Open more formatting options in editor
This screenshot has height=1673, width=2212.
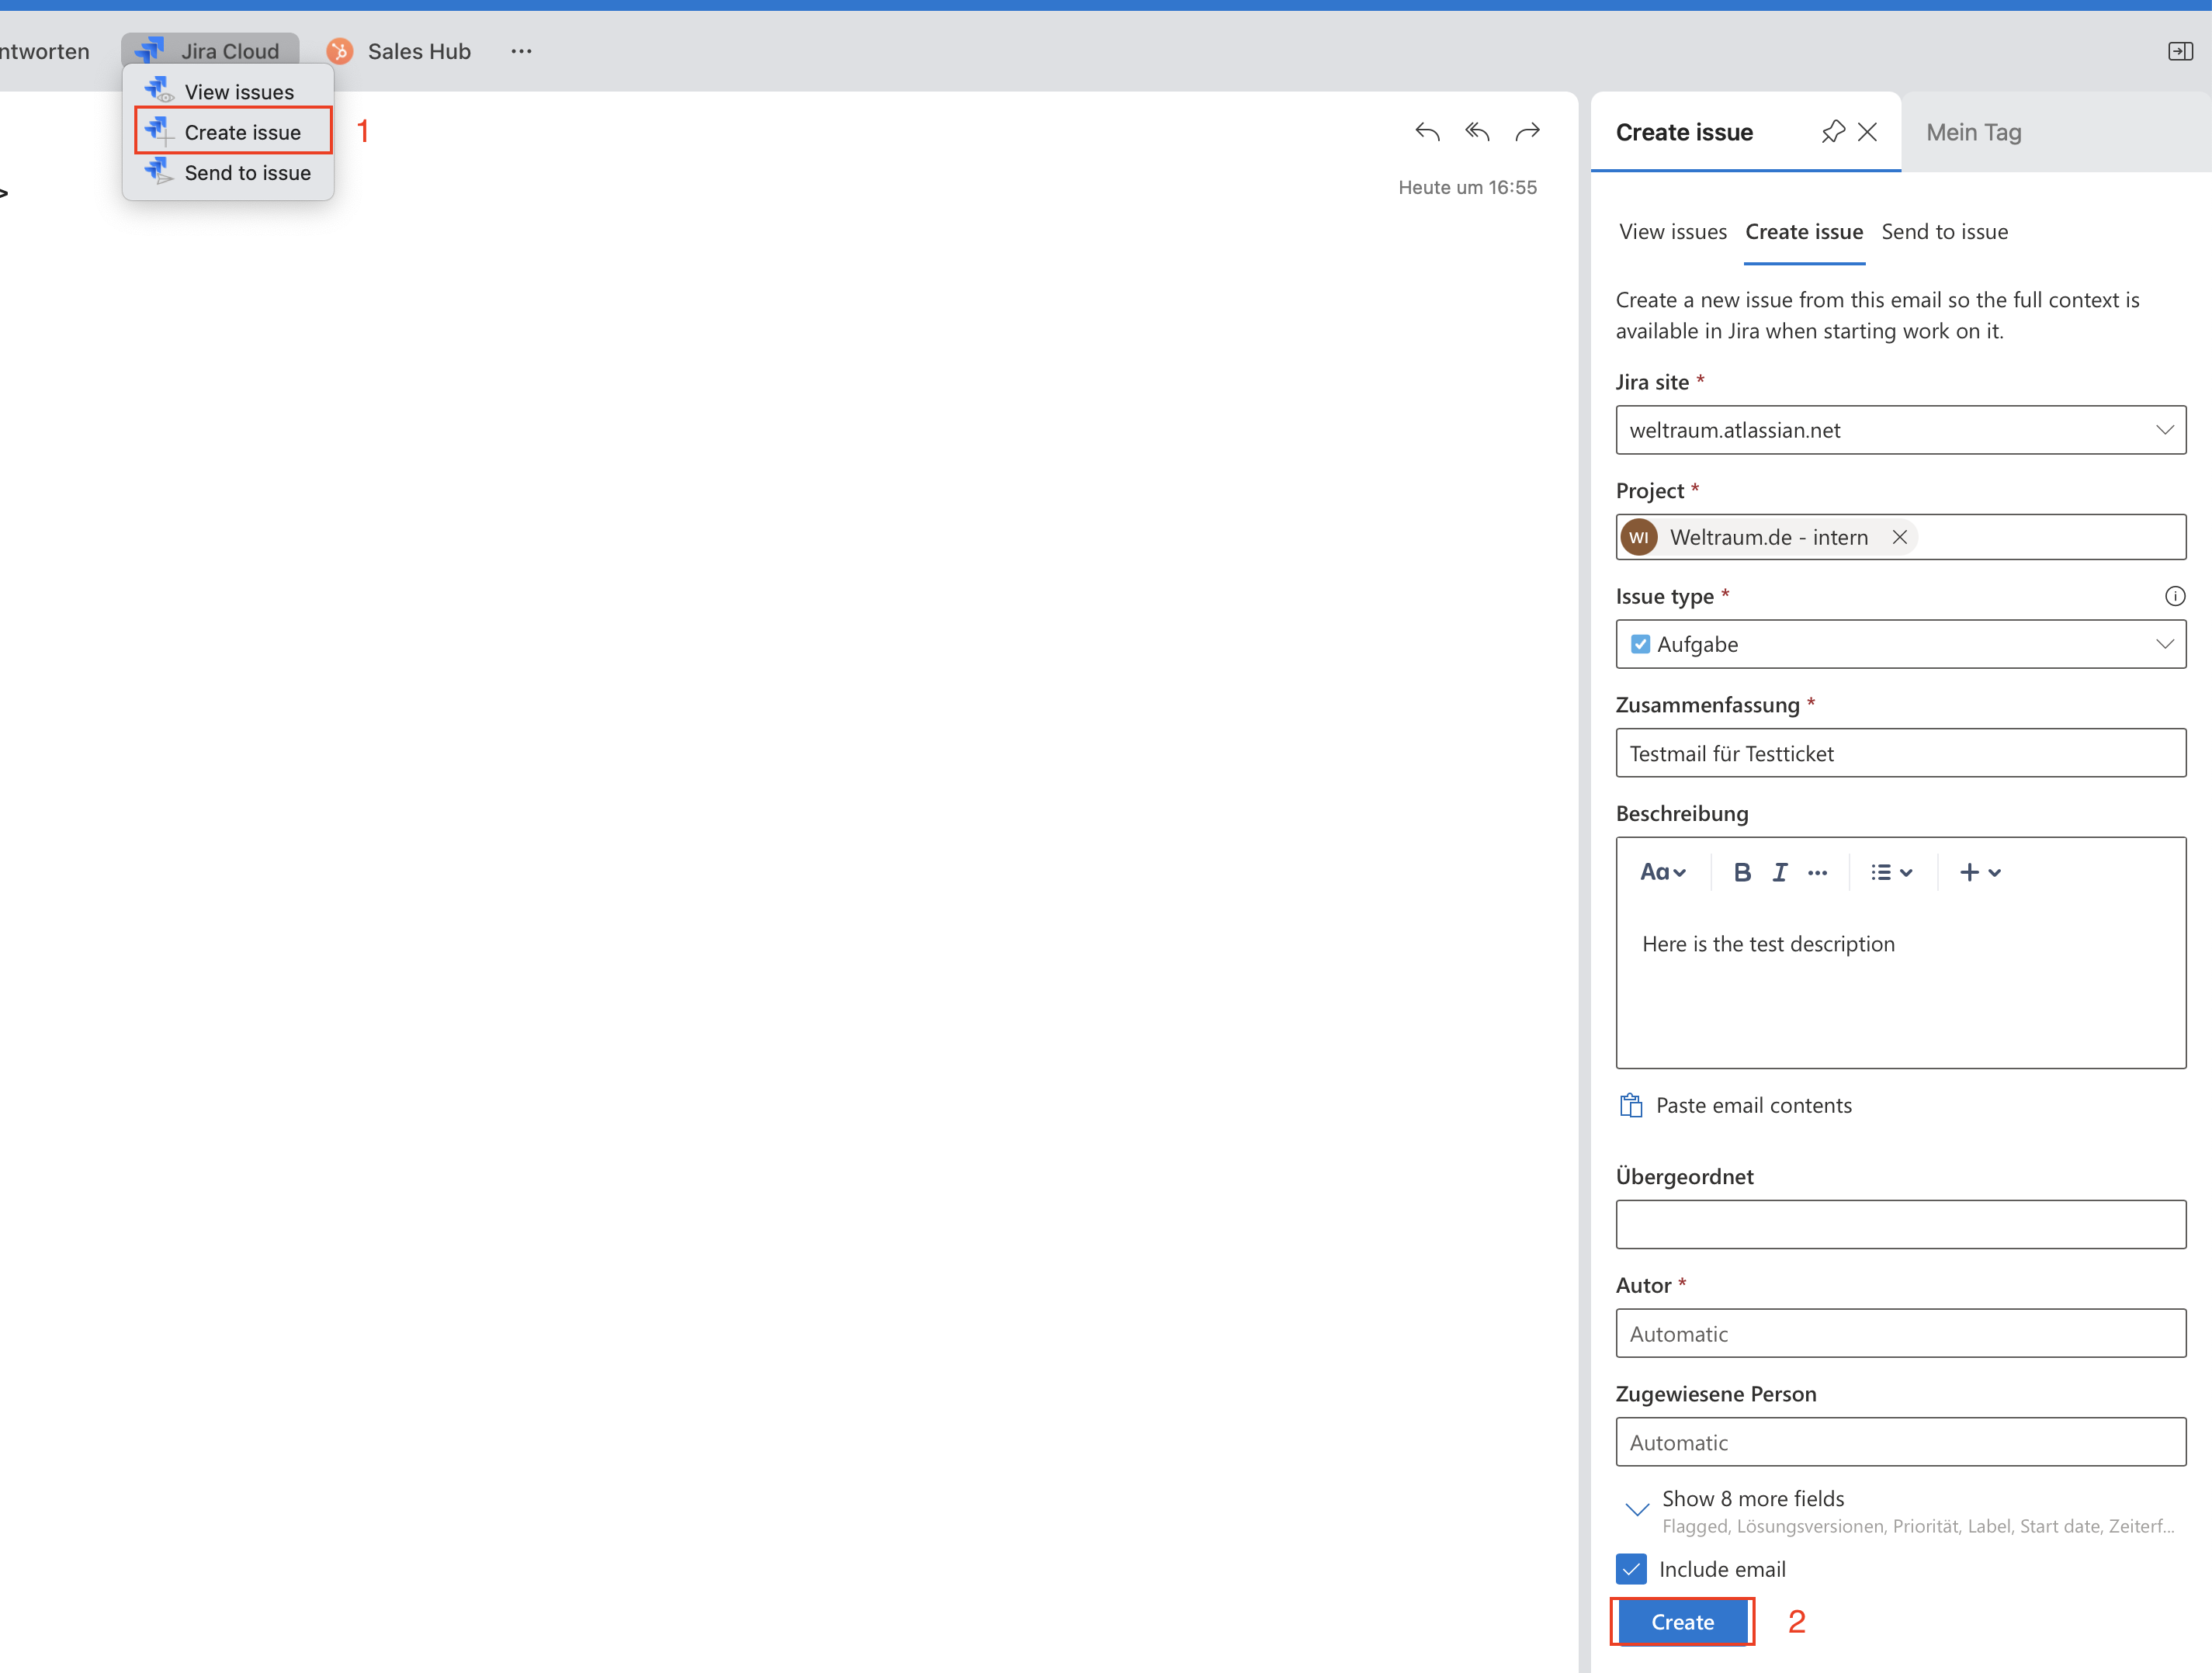pyautogui.click(x=1817, y=873)
